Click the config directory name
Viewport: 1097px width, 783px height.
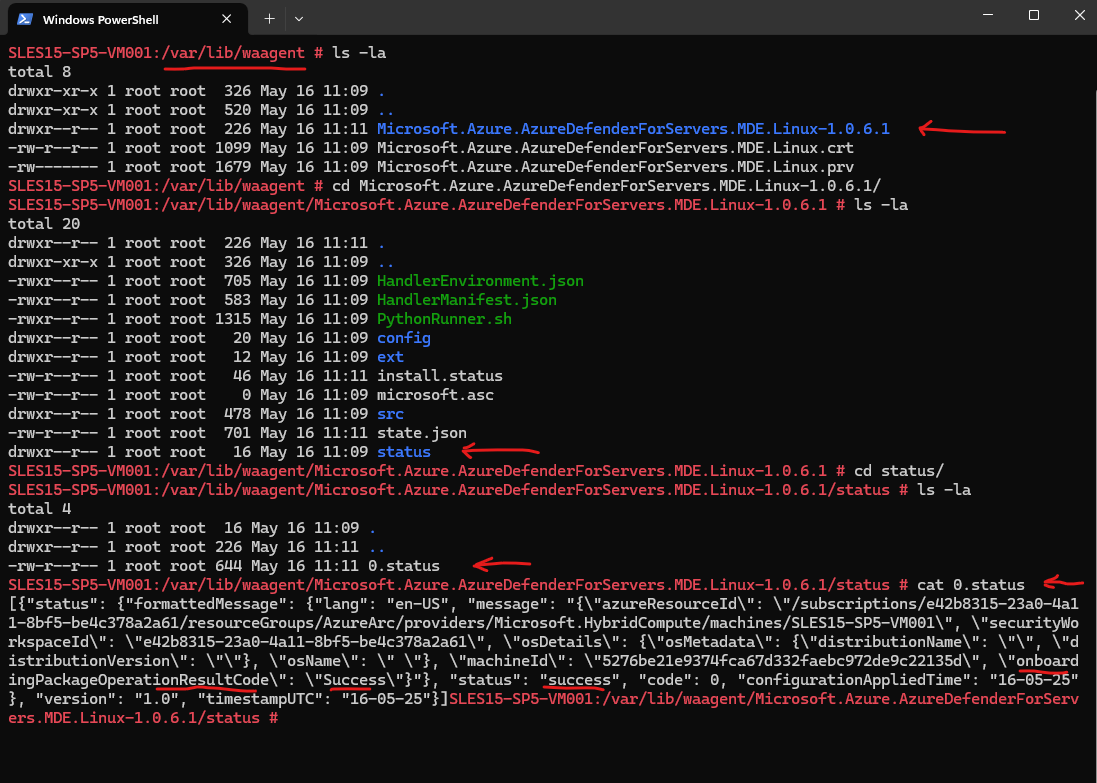point(404,338)
